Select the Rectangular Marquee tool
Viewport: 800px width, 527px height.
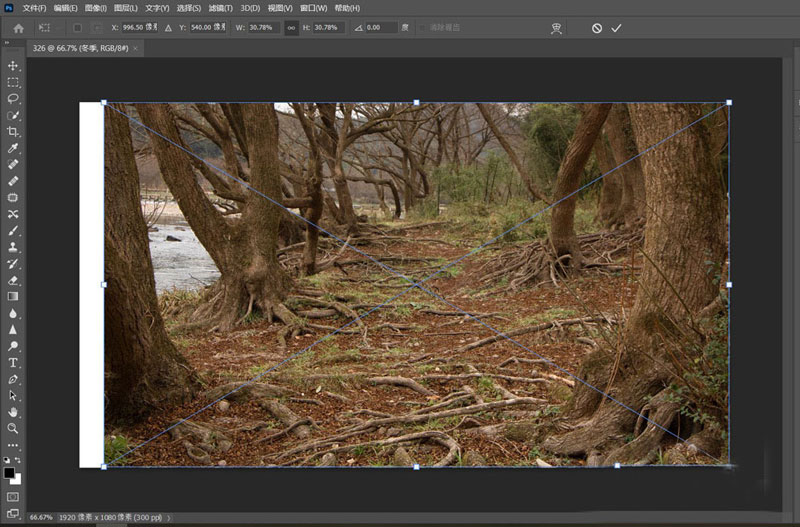click(x=13, y=82)
